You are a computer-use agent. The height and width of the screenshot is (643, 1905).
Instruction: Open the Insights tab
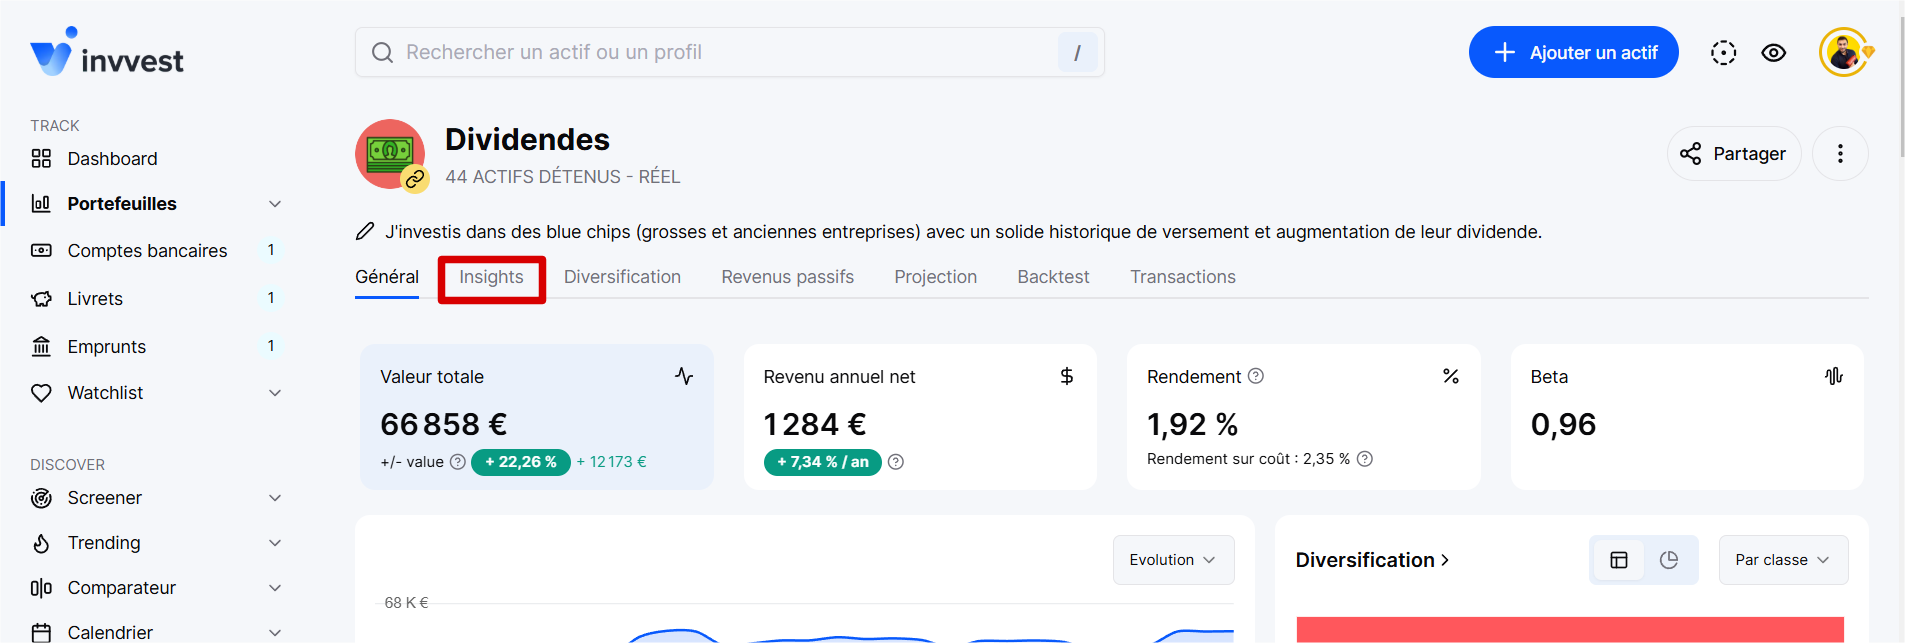click(491, 277)
